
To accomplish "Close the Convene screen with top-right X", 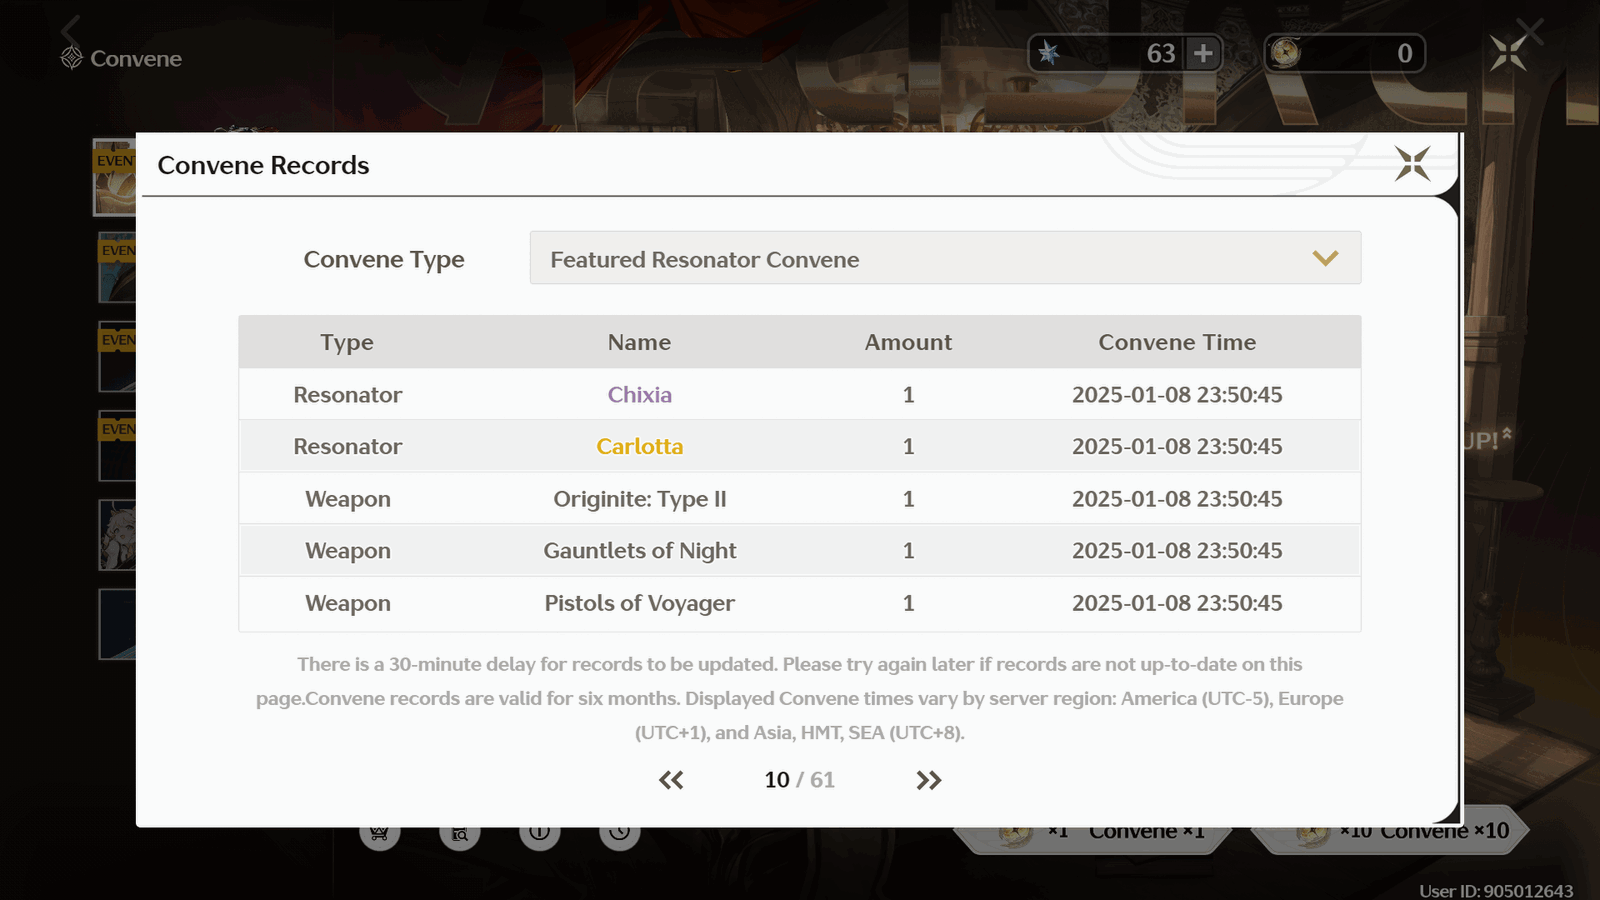I will 1508,53.
